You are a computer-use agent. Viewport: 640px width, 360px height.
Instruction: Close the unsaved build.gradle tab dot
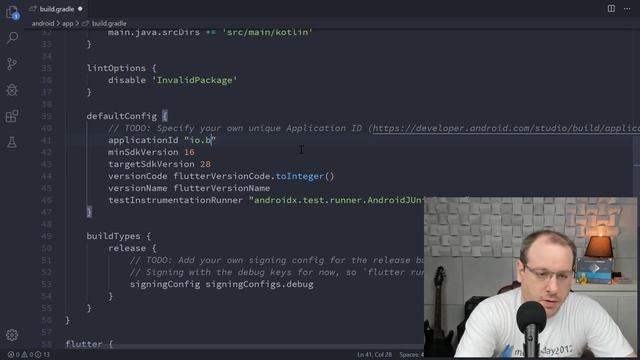80,9
